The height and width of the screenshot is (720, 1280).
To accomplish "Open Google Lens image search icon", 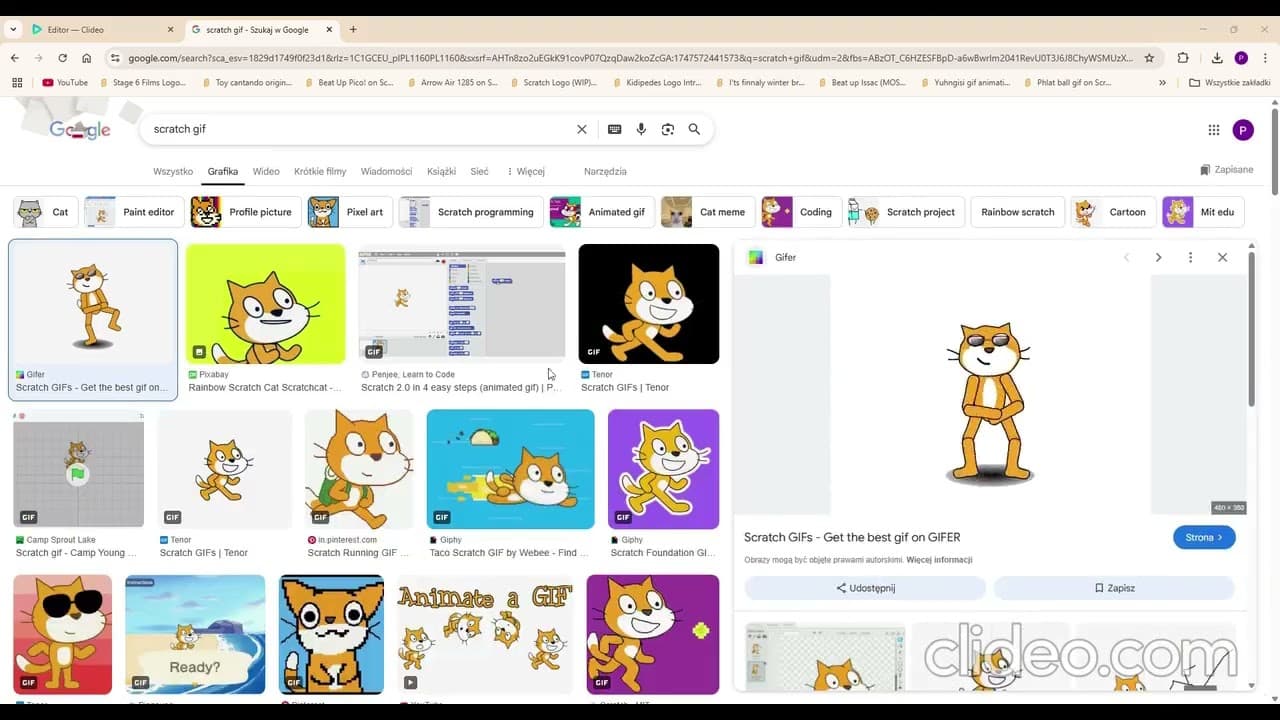I will pos(668,129).
